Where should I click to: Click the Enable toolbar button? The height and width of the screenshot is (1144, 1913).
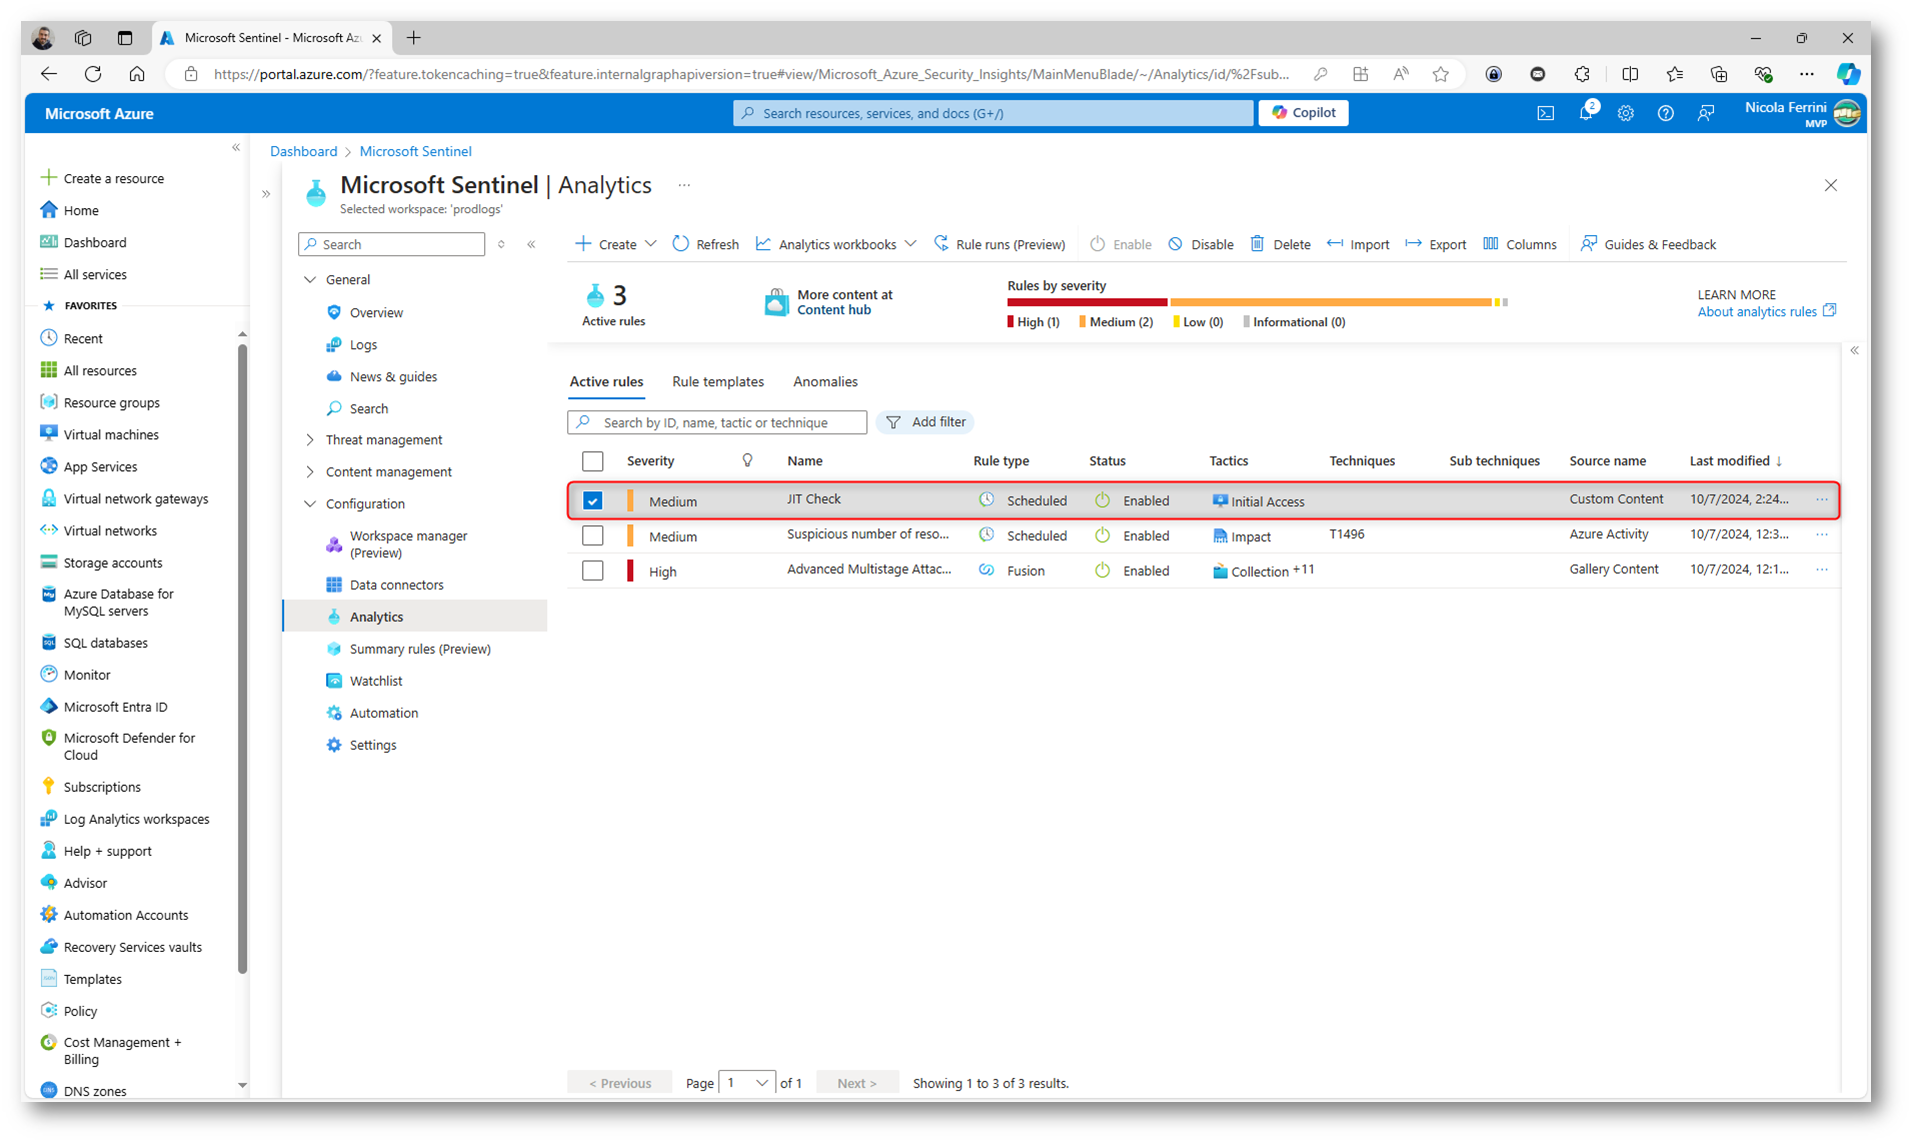pyautogui.click(x=1120, y=244)
